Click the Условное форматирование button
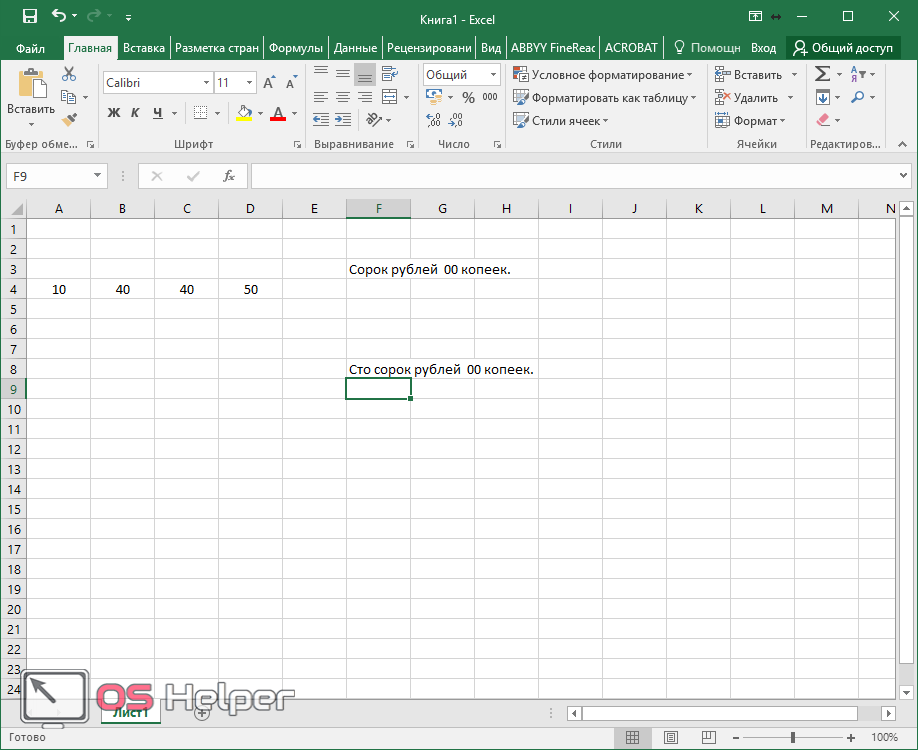The image size is (918, 750). point(602,75)
